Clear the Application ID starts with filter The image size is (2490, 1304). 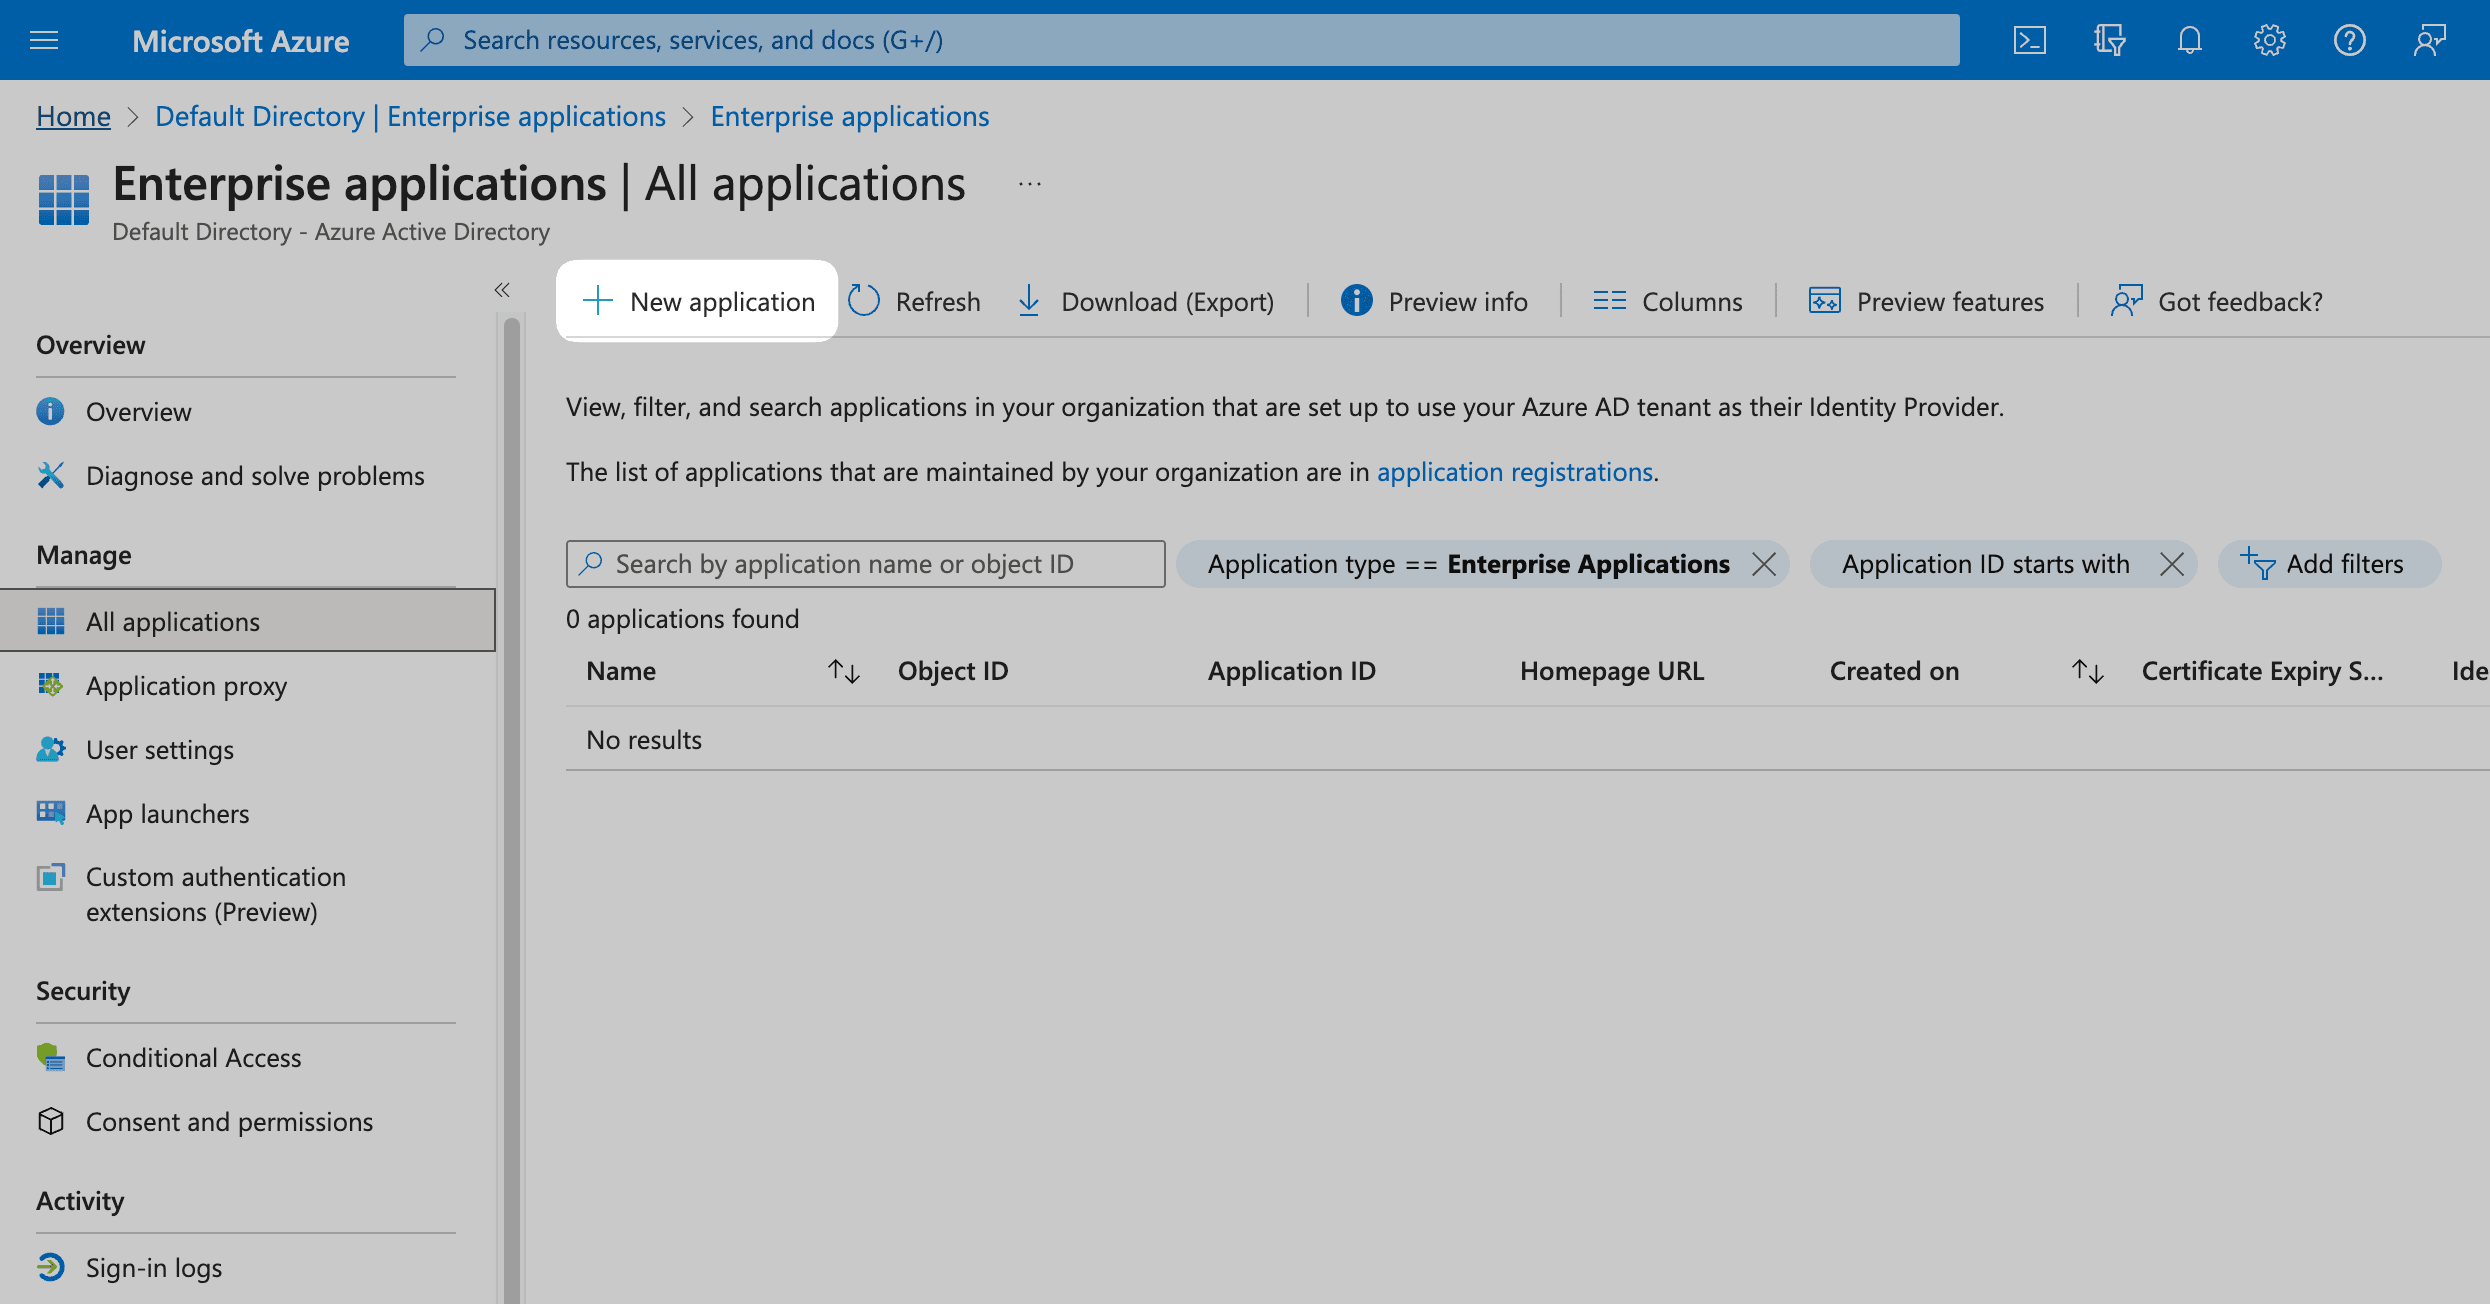pos(2172,564)
